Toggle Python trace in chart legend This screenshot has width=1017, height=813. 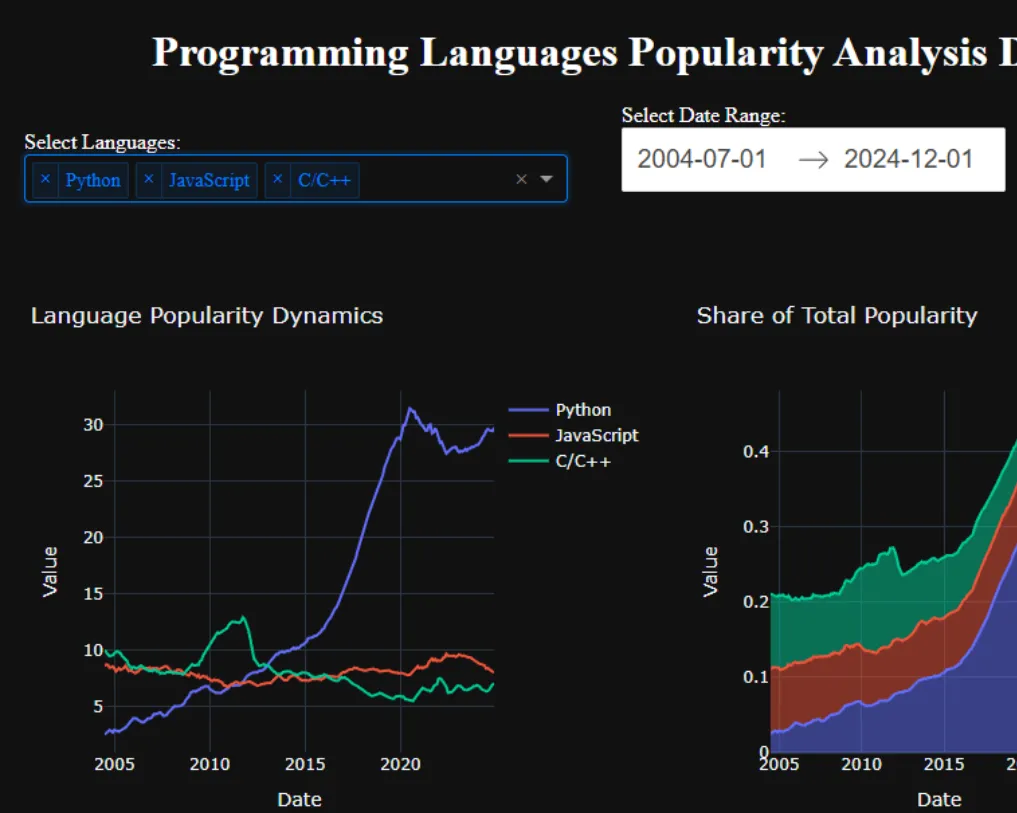tap(583, 410)
